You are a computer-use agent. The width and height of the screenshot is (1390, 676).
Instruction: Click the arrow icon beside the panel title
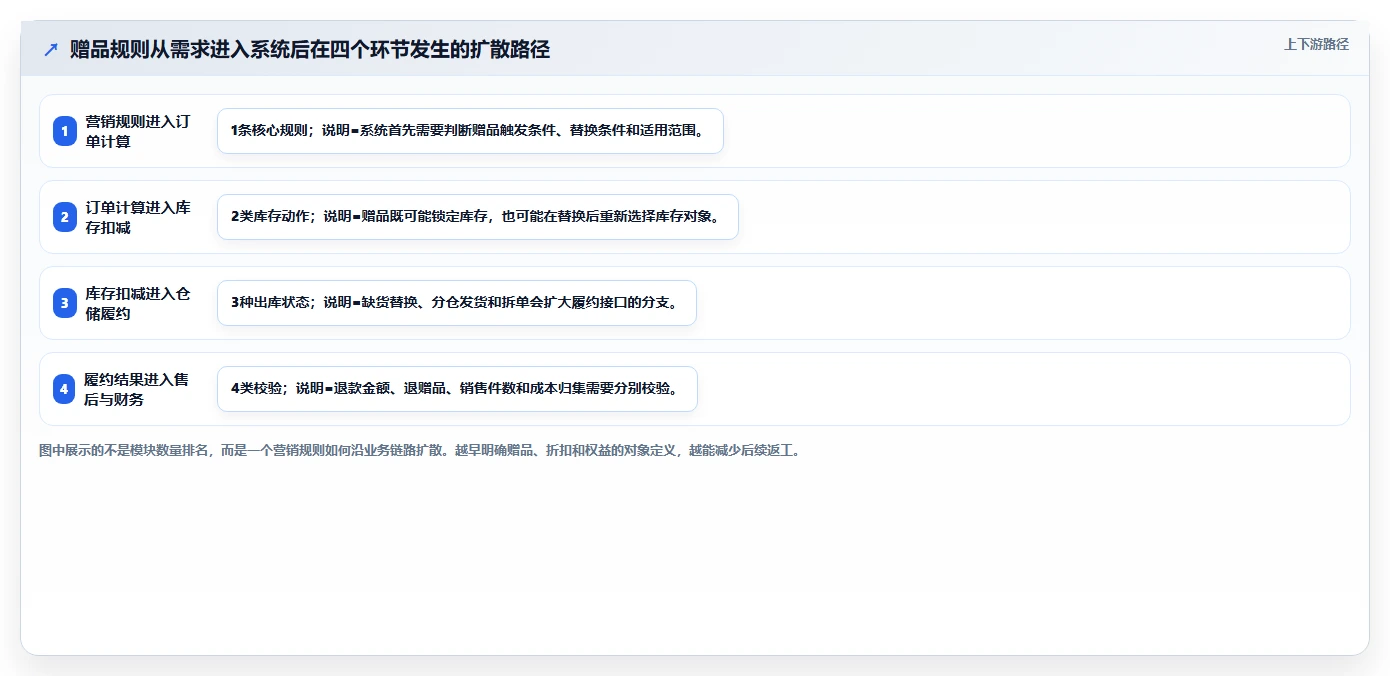click(x=51, y=49)
